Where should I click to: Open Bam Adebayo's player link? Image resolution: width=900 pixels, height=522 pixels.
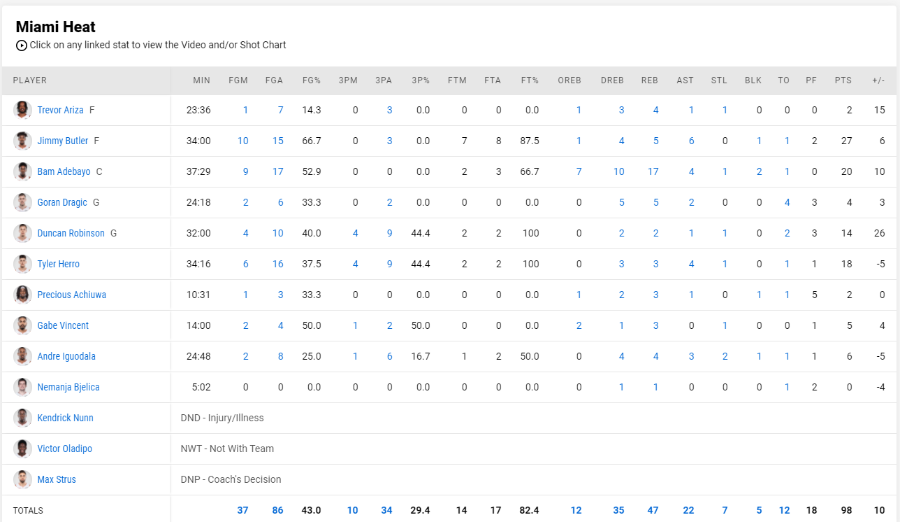[x=64, y=171]
